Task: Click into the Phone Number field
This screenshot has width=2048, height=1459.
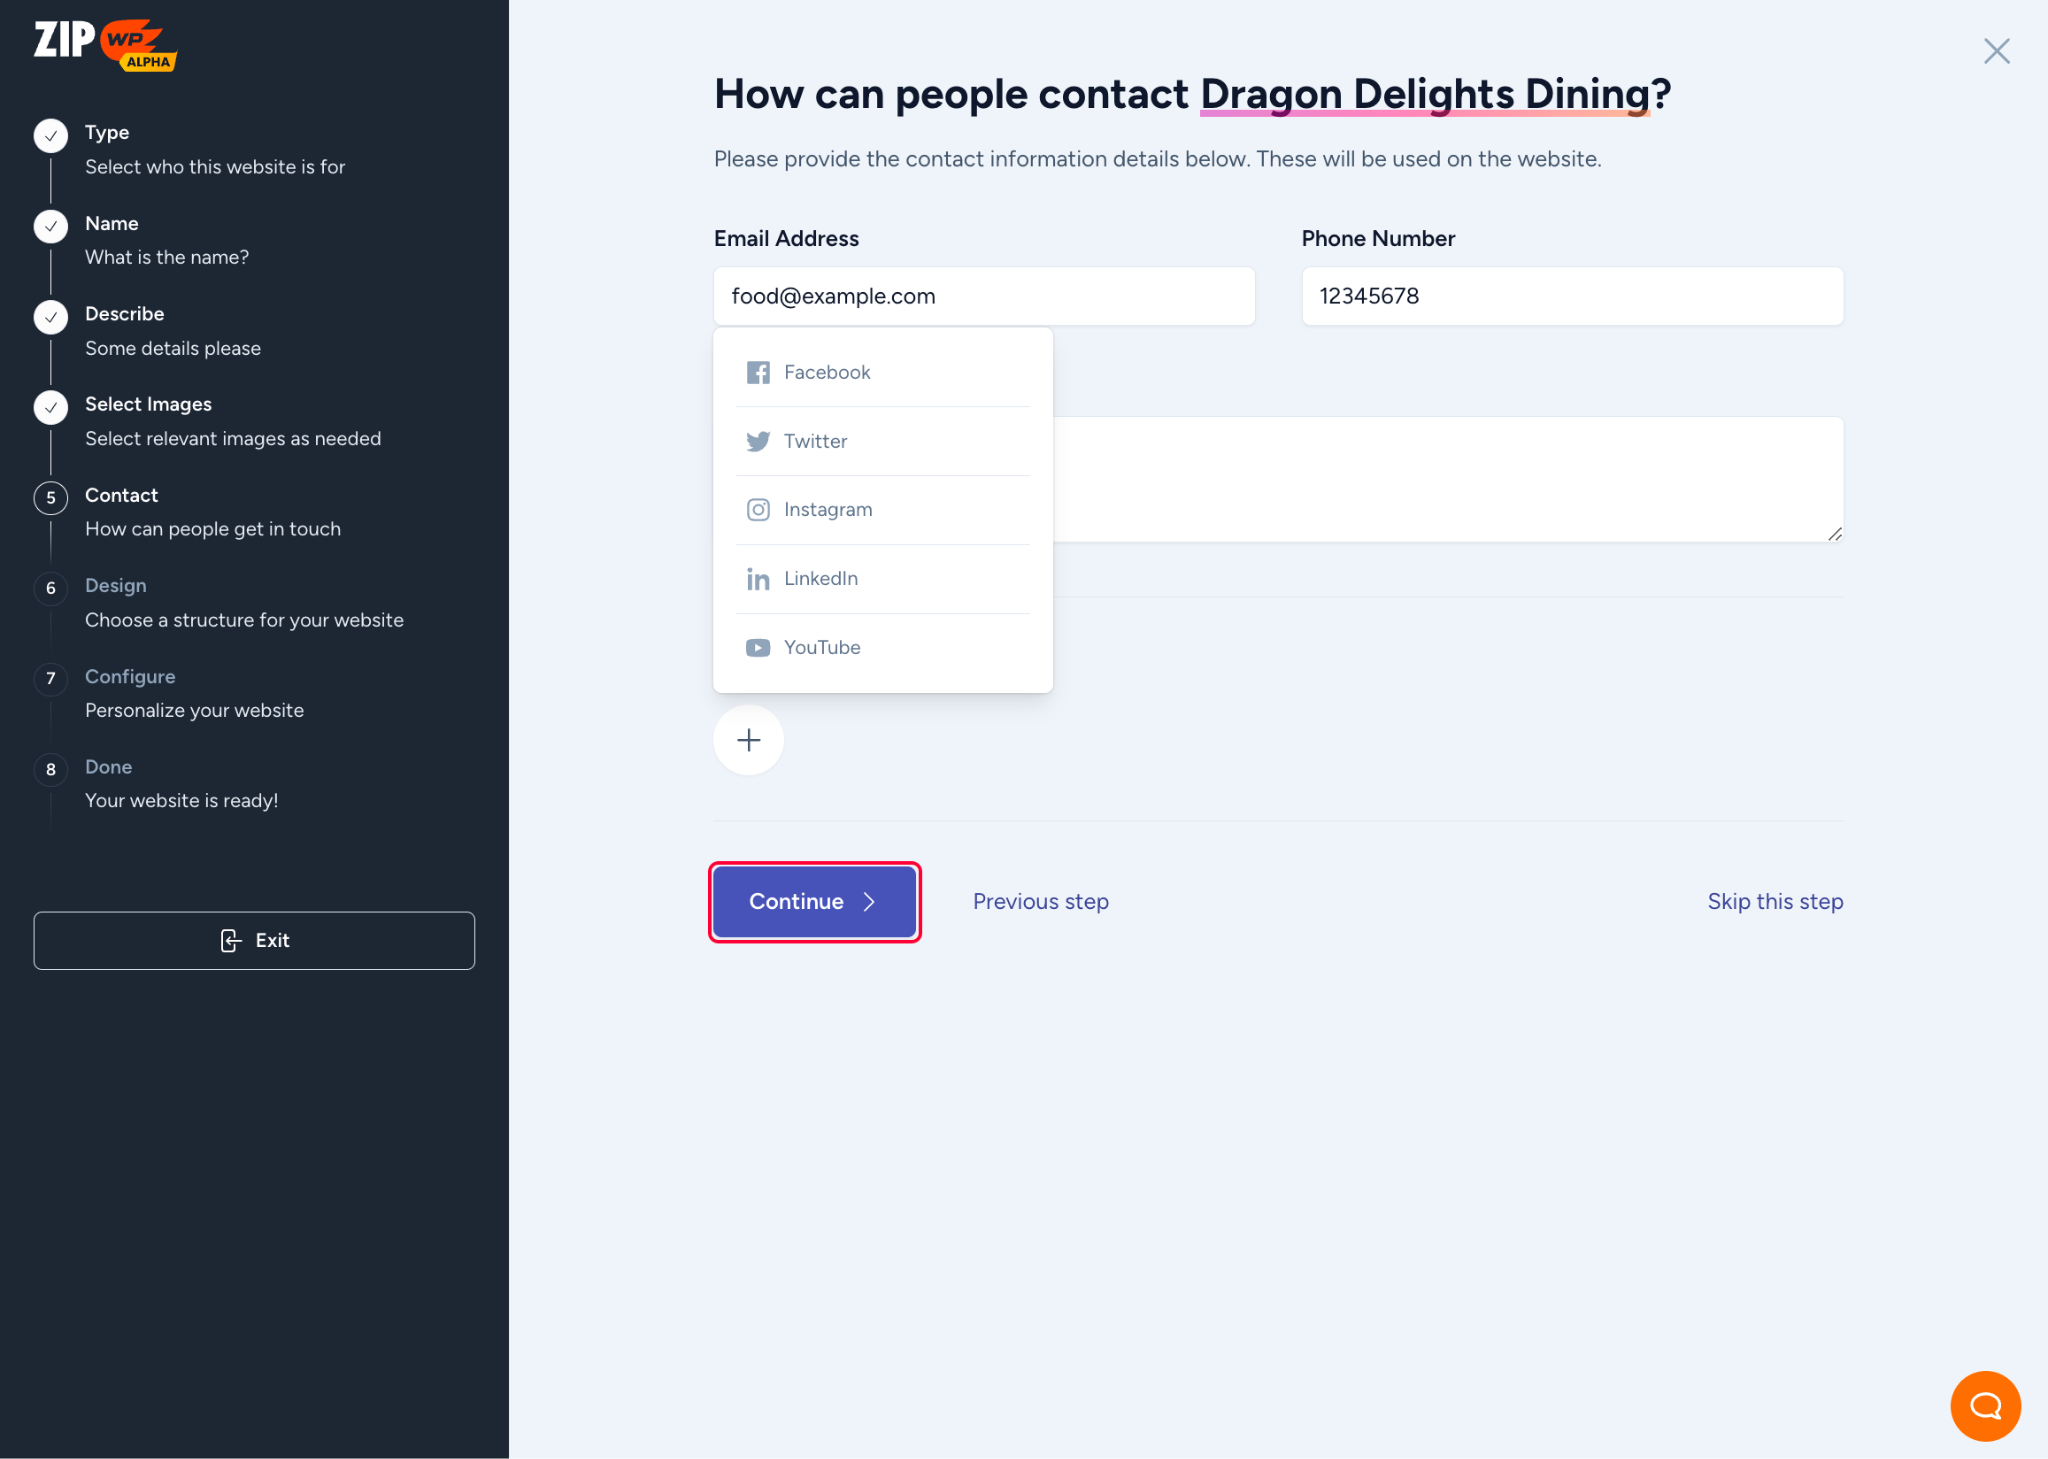Action: coord(1571,296)
